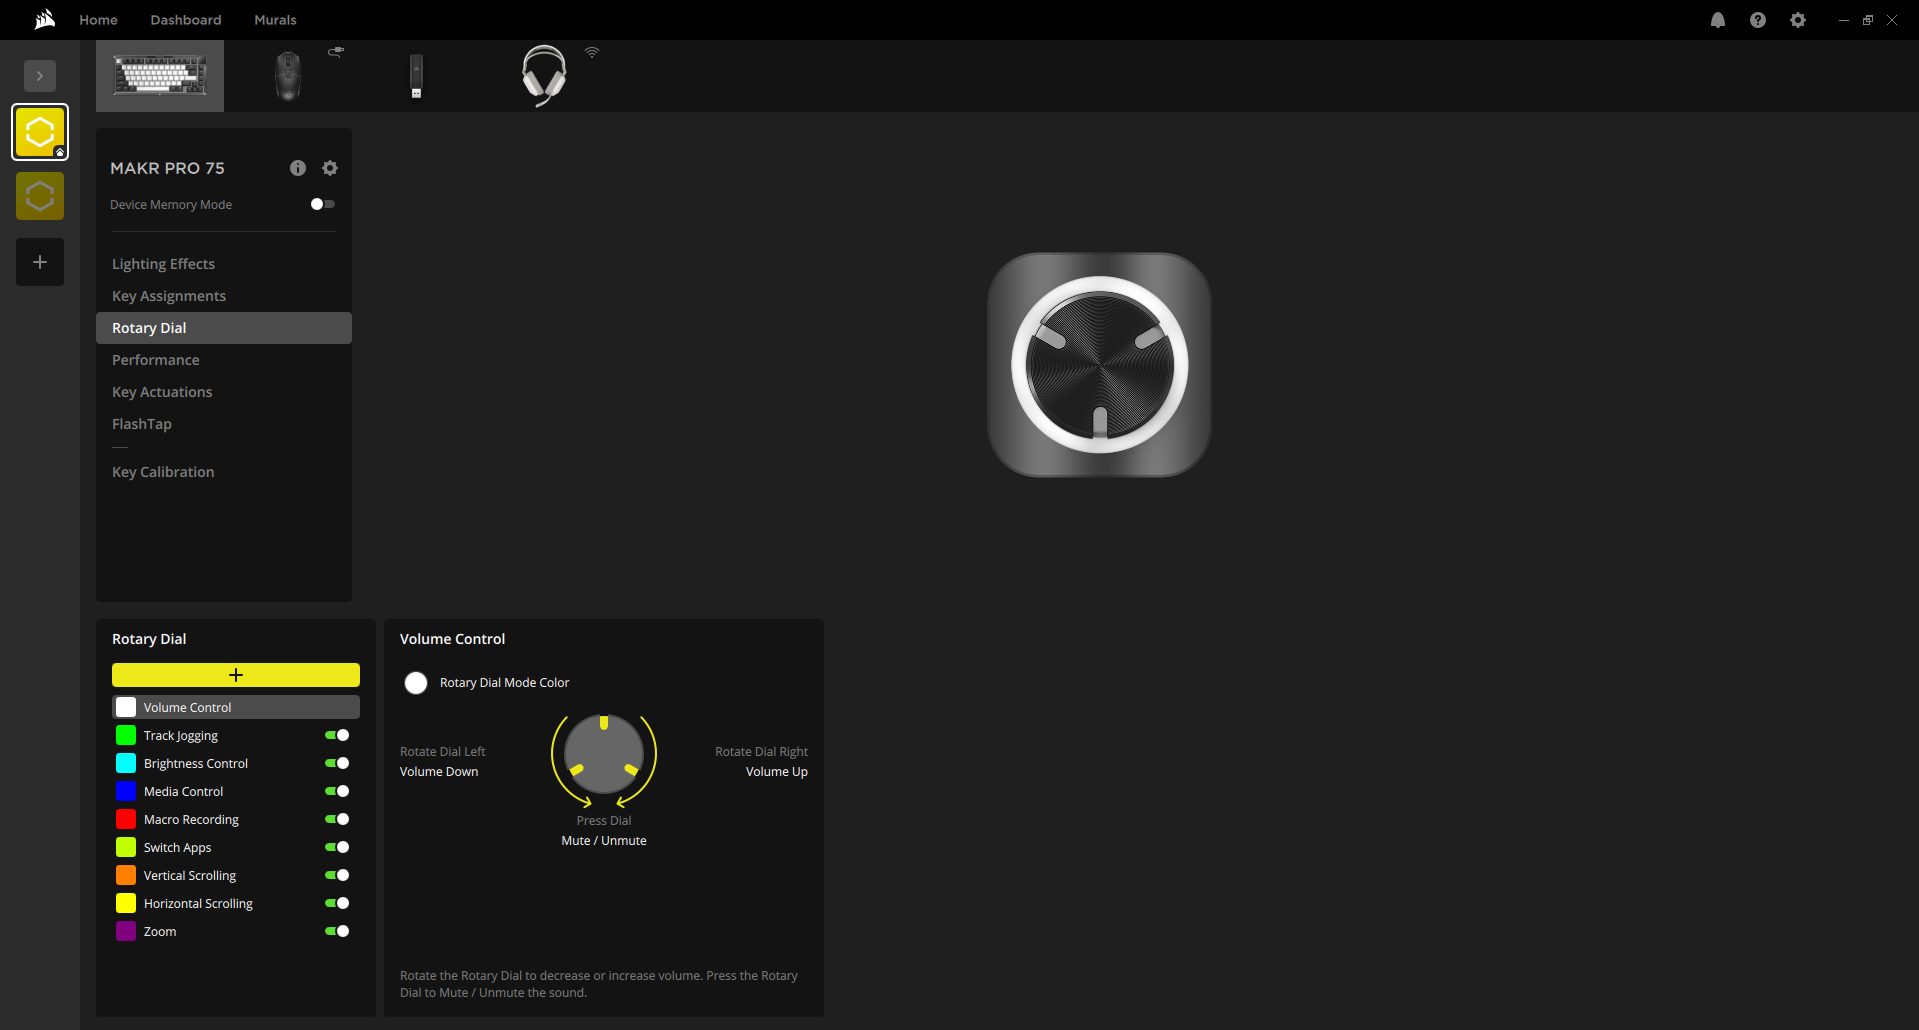
Task: Go to Lighting Effects section
Action: click(163, 264)
